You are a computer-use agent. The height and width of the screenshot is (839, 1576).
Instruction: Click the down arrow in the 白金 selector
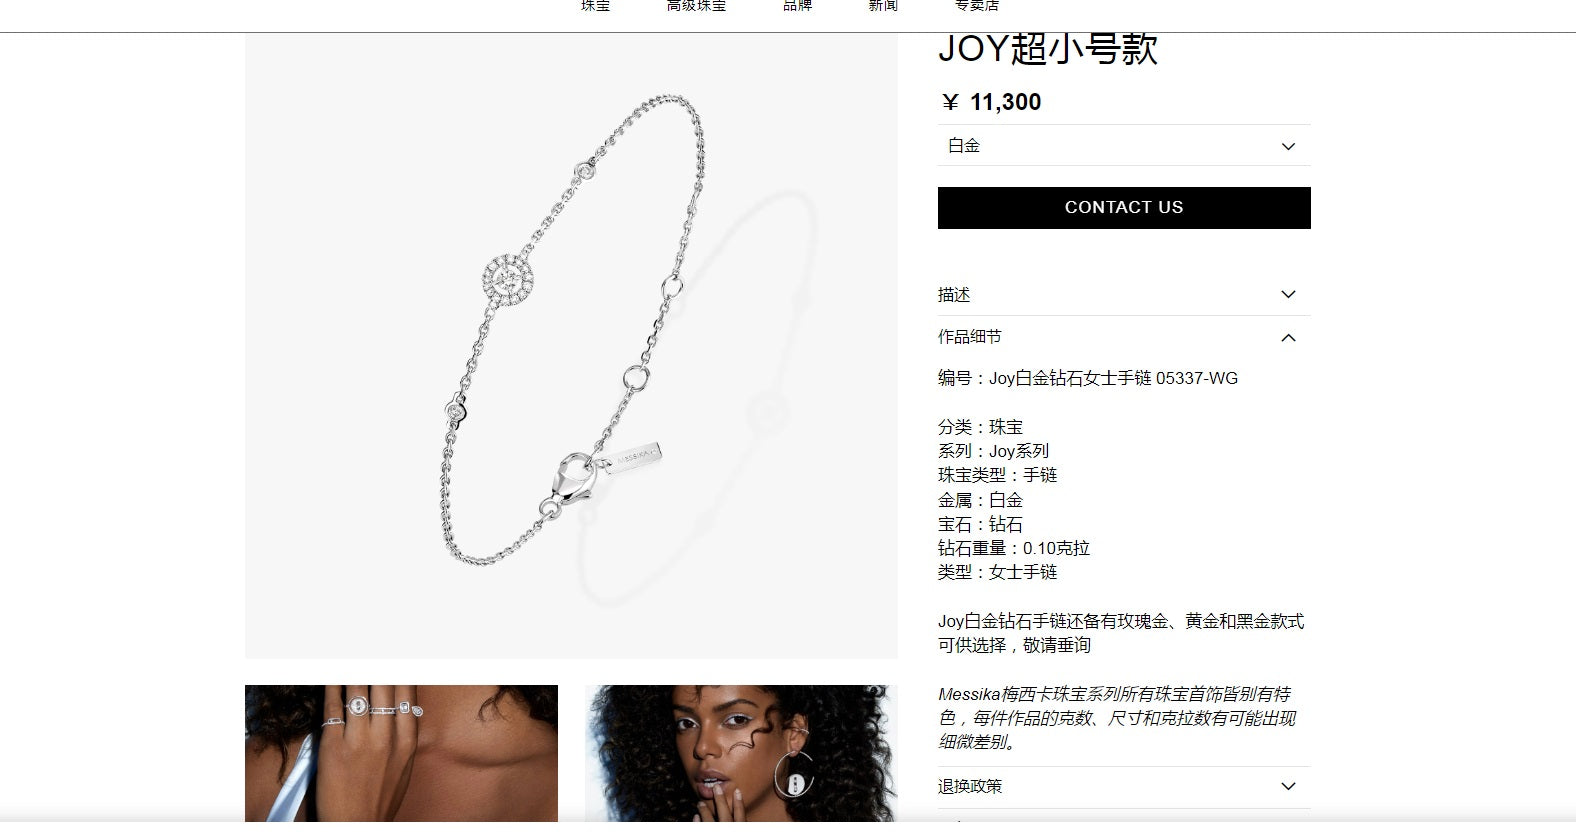click(1288, 146)
